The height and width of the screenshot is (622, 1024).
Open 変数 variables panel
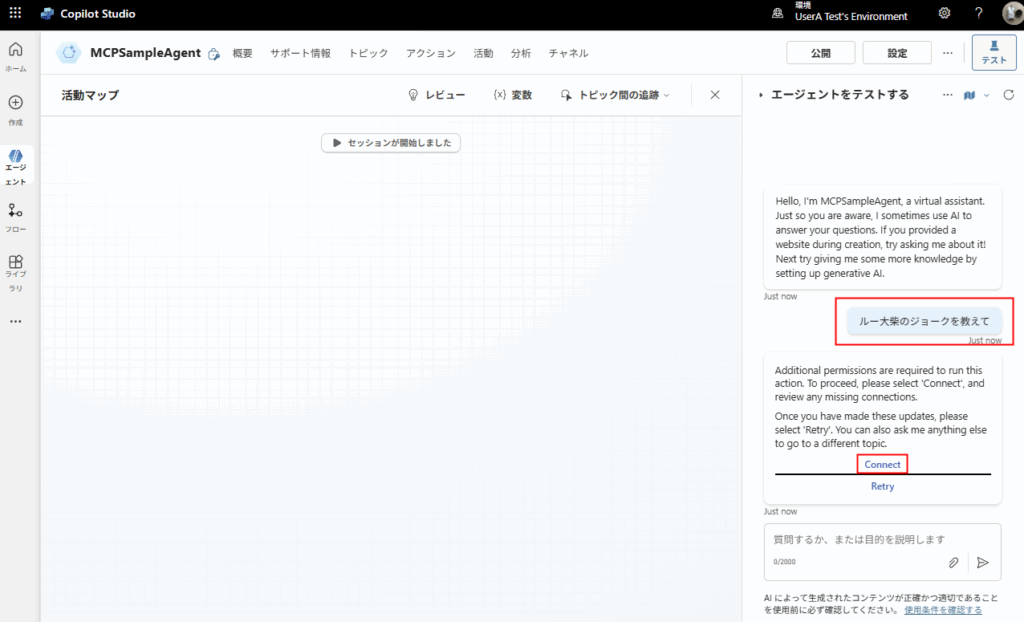(513, 95)
